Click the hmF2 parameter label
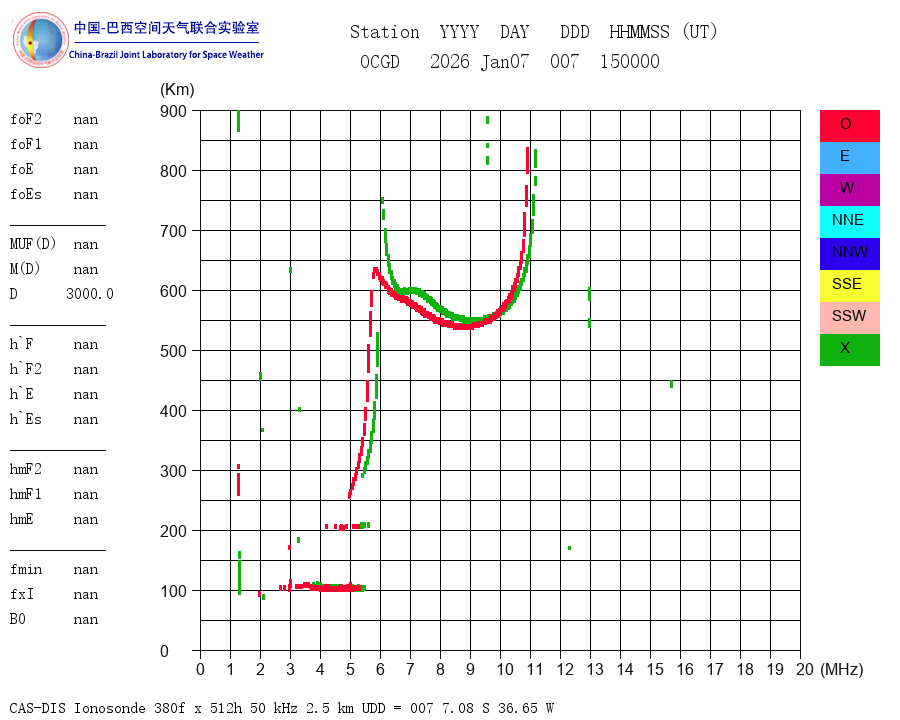The height and width of the screenshot is (720, 900). click(x=26, y=469)
